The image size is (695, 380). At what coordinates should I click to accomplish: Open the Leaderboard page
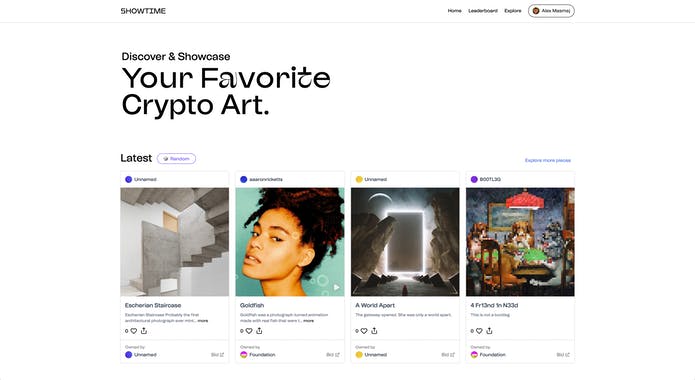coord(483,11)
